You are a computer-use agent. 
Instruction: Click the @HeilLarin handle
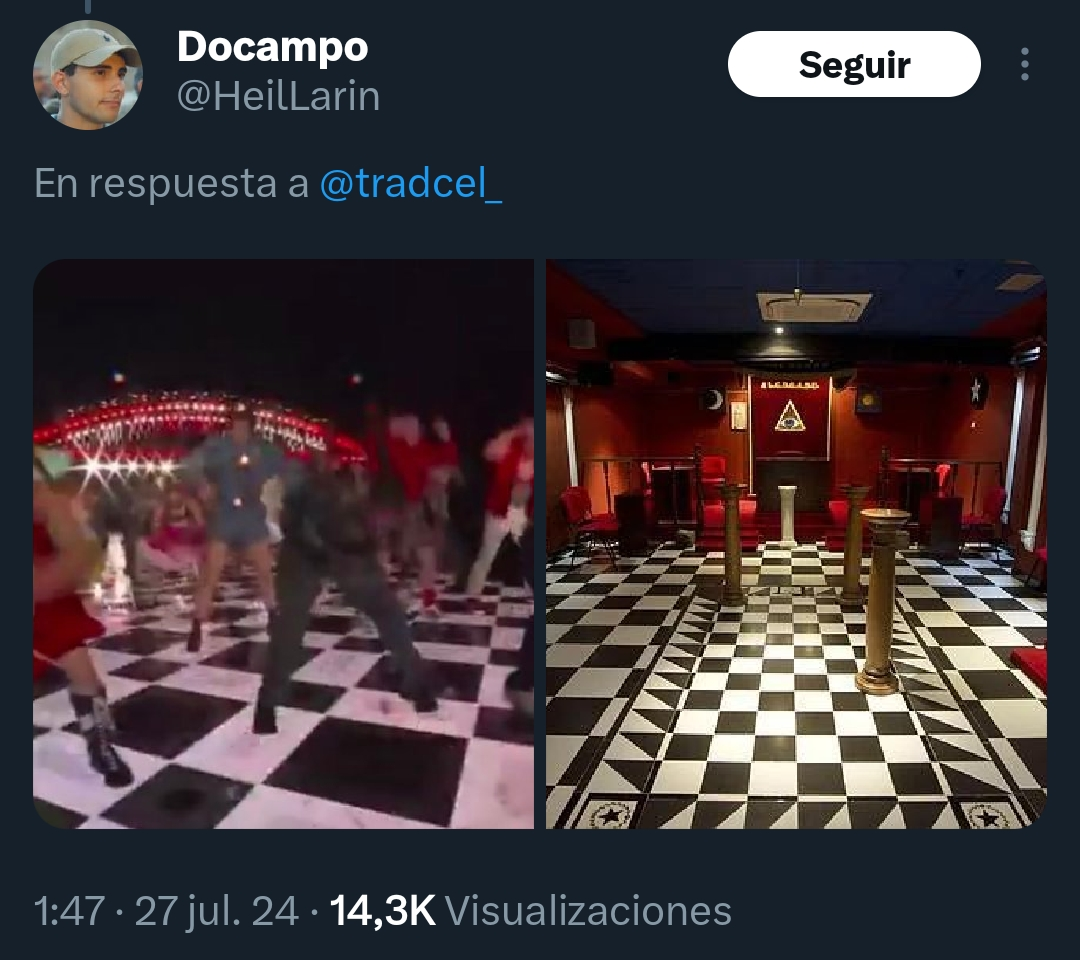[278, 96]
